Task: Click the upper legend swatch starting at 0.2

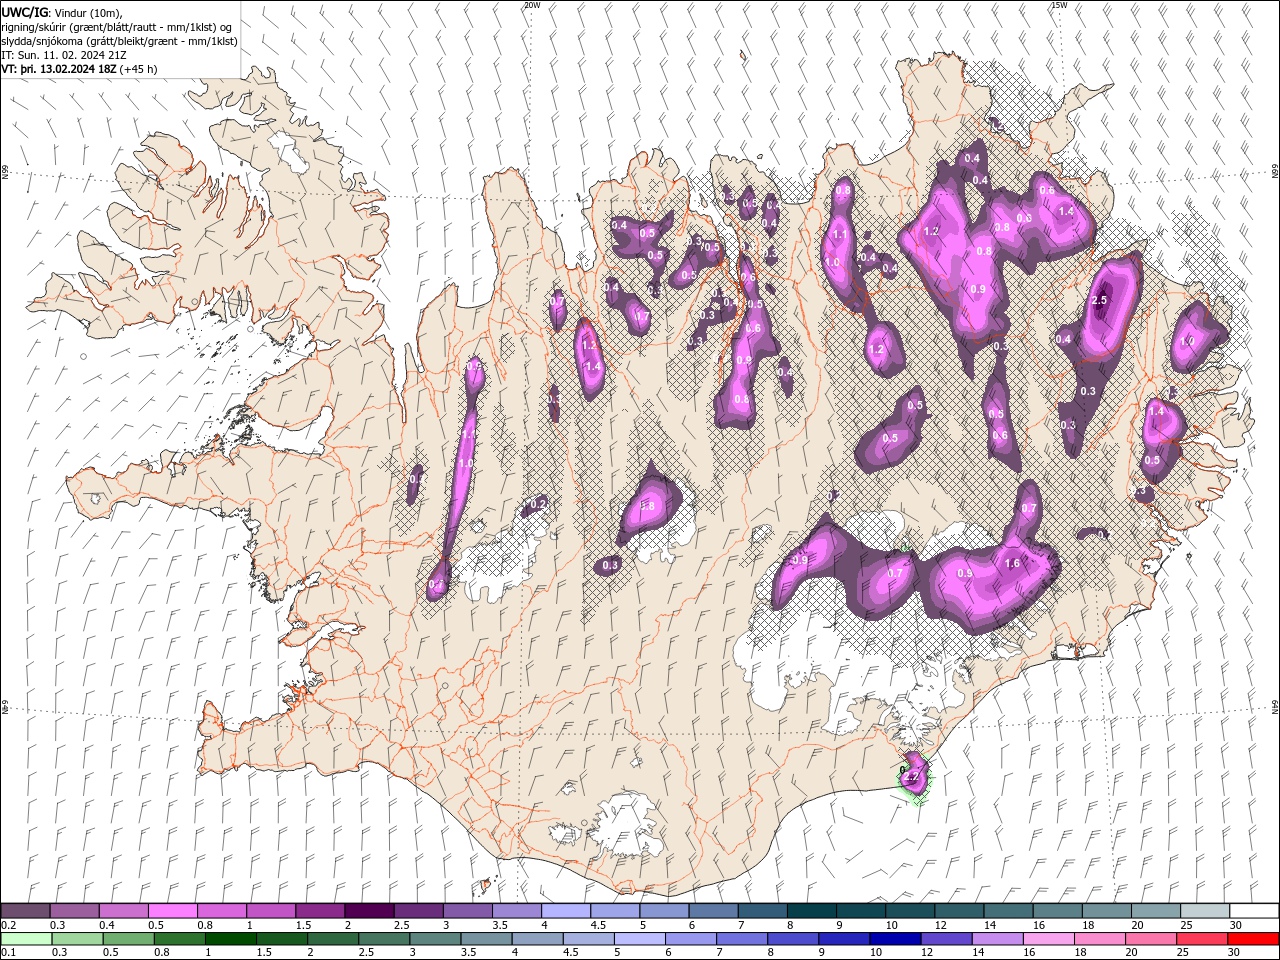Action: 25,911
